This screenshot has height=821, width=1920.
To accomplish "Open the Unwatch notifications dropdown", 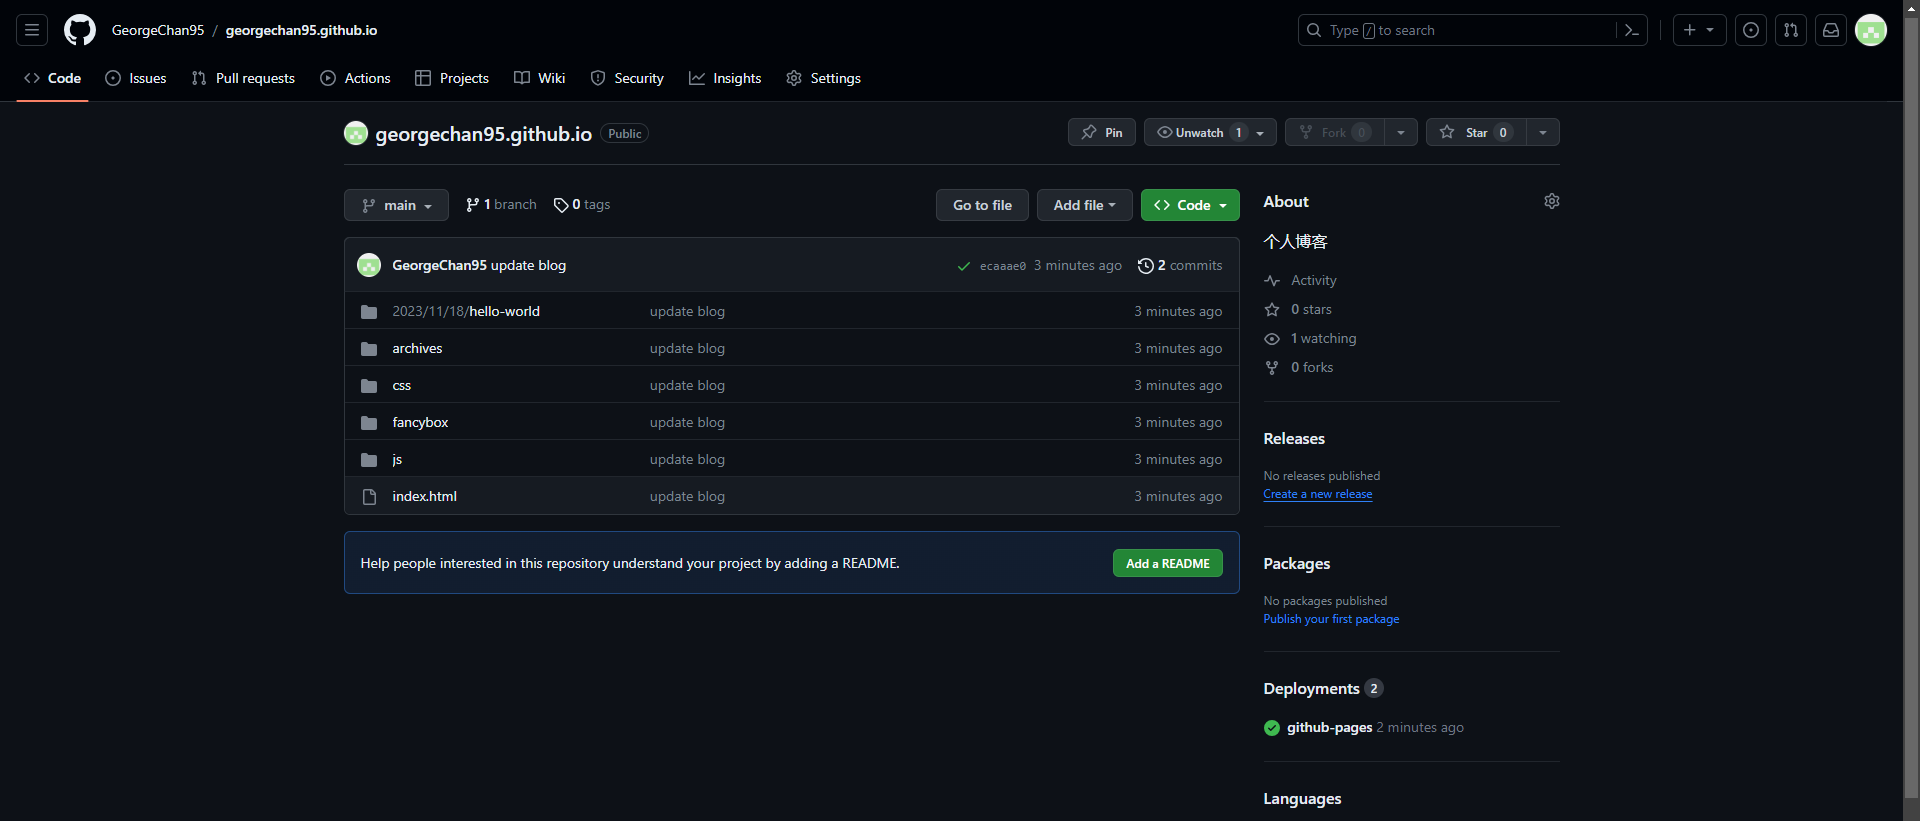I will (1210, 132).
